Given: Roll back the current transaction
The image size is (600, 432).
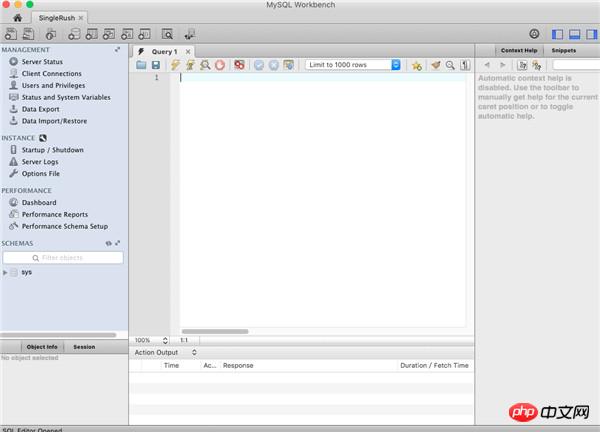Looking at the screenshot, I should [274, 65].
